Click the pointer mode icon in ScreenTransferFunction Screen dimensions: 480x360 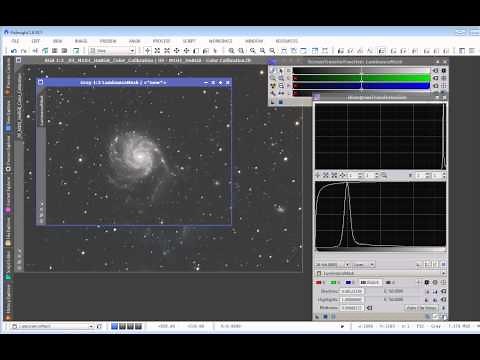(x=281, y=70)
